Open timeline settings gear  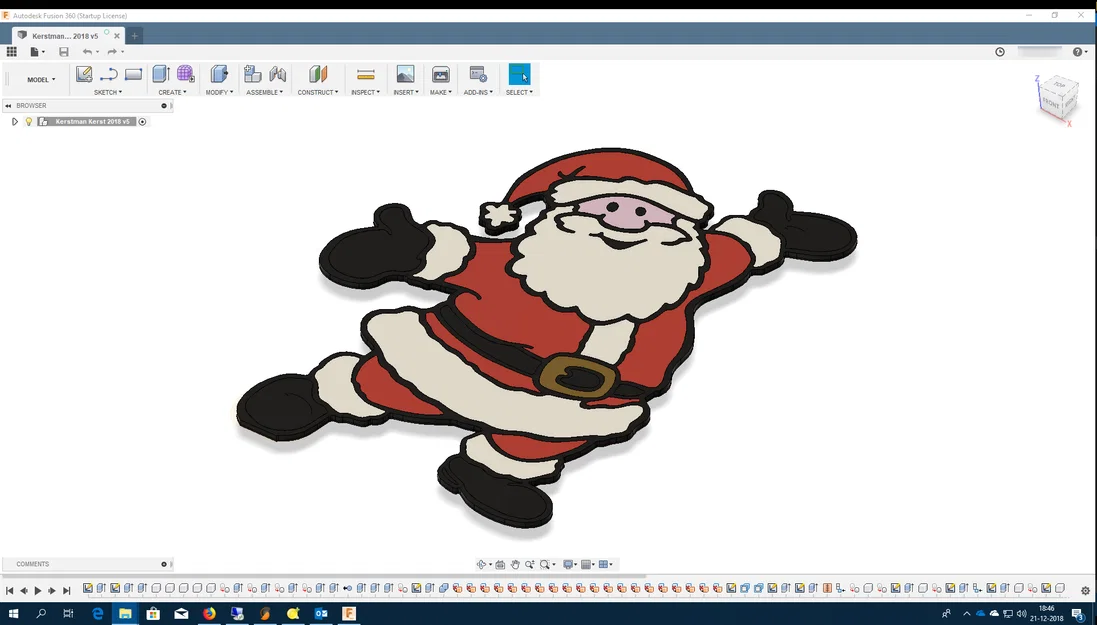(1085, 591)
